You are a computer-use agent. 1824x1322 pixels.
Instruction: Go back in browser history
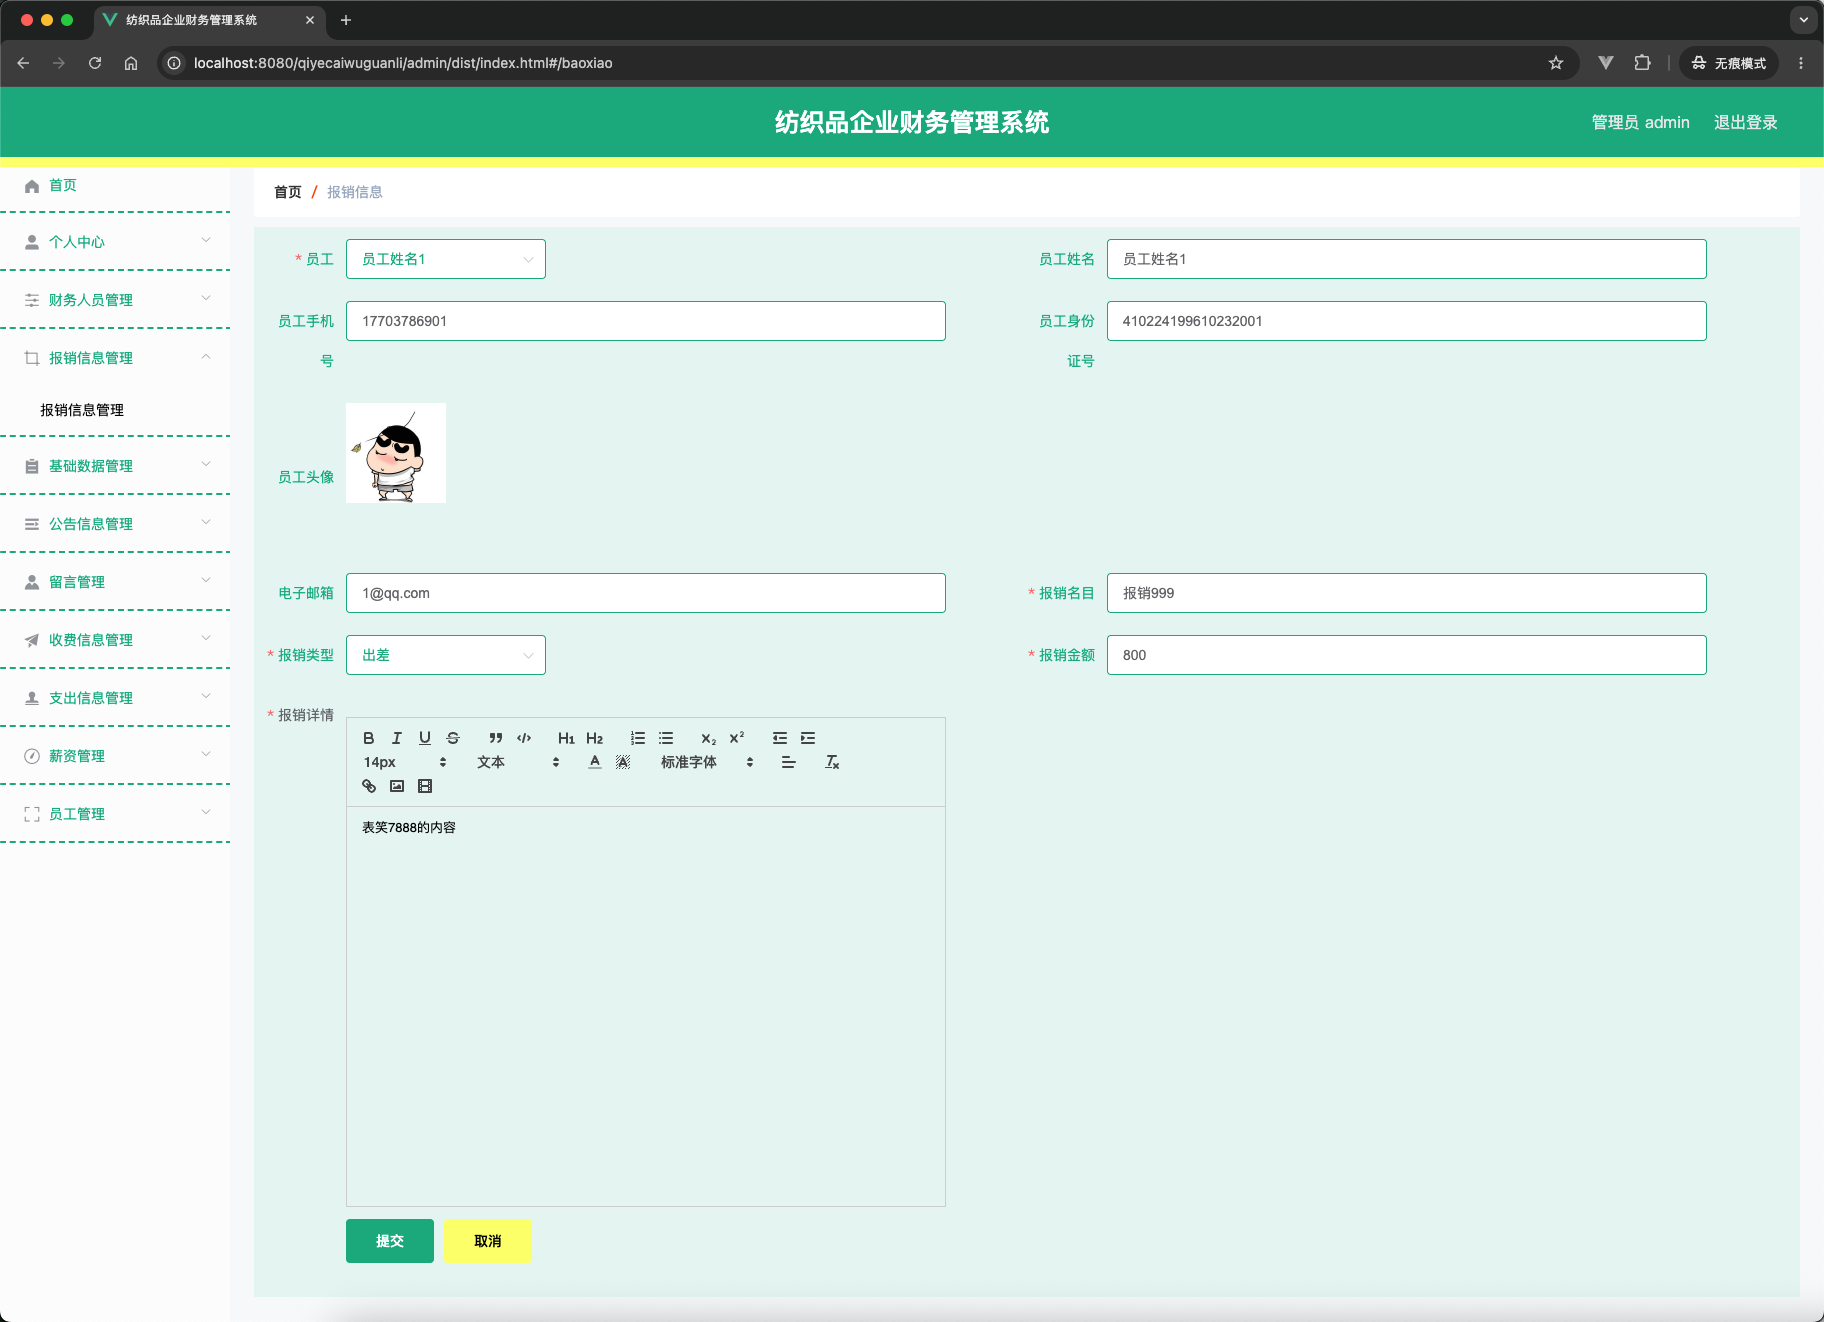[x=23, y=63]
